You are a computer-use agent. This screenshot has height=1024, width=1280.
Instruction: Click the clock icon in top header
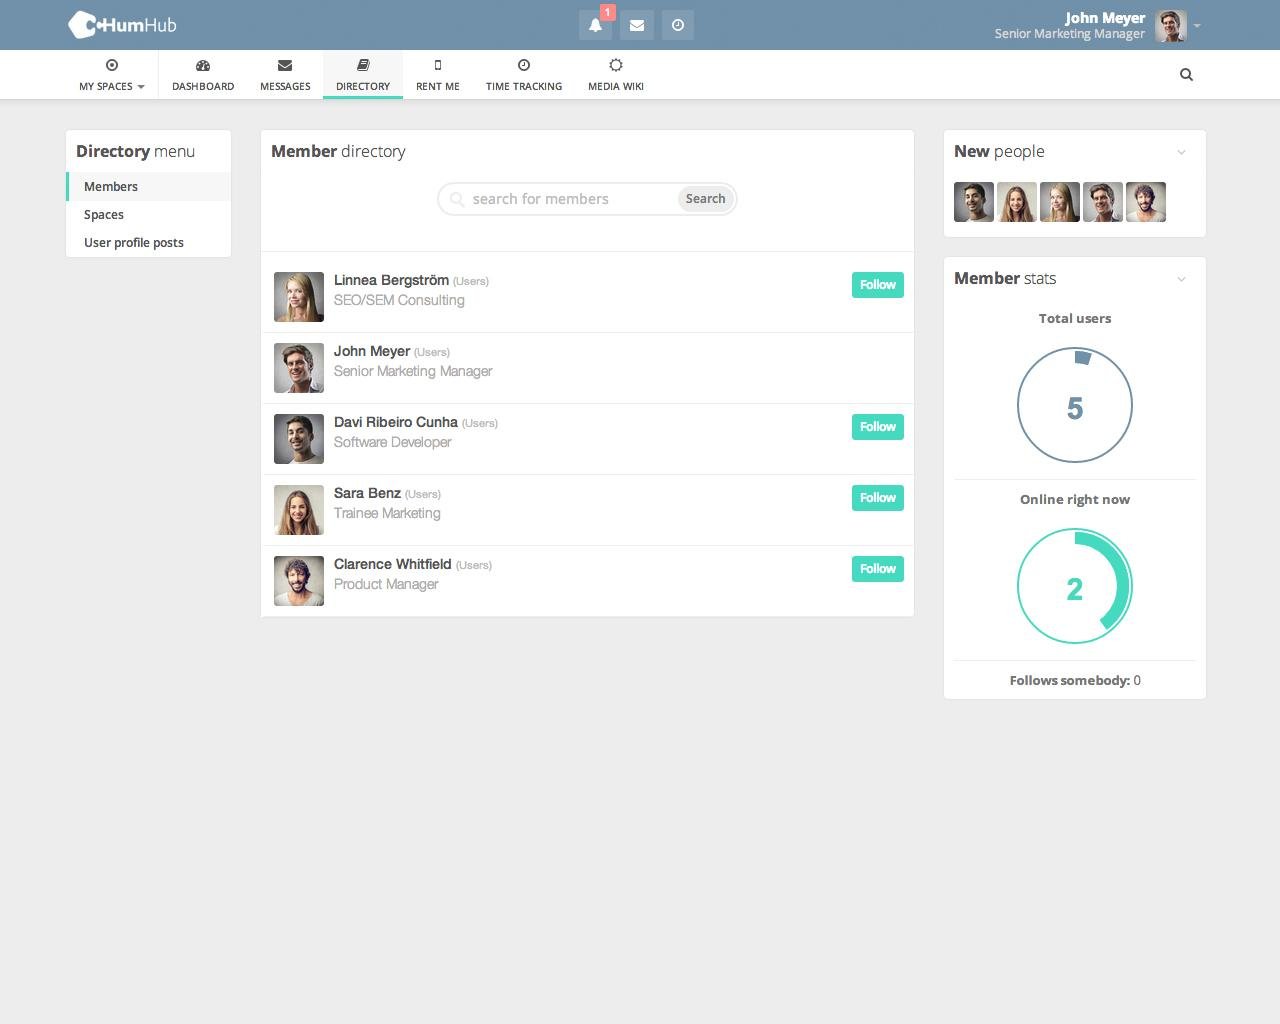[678, 26]
